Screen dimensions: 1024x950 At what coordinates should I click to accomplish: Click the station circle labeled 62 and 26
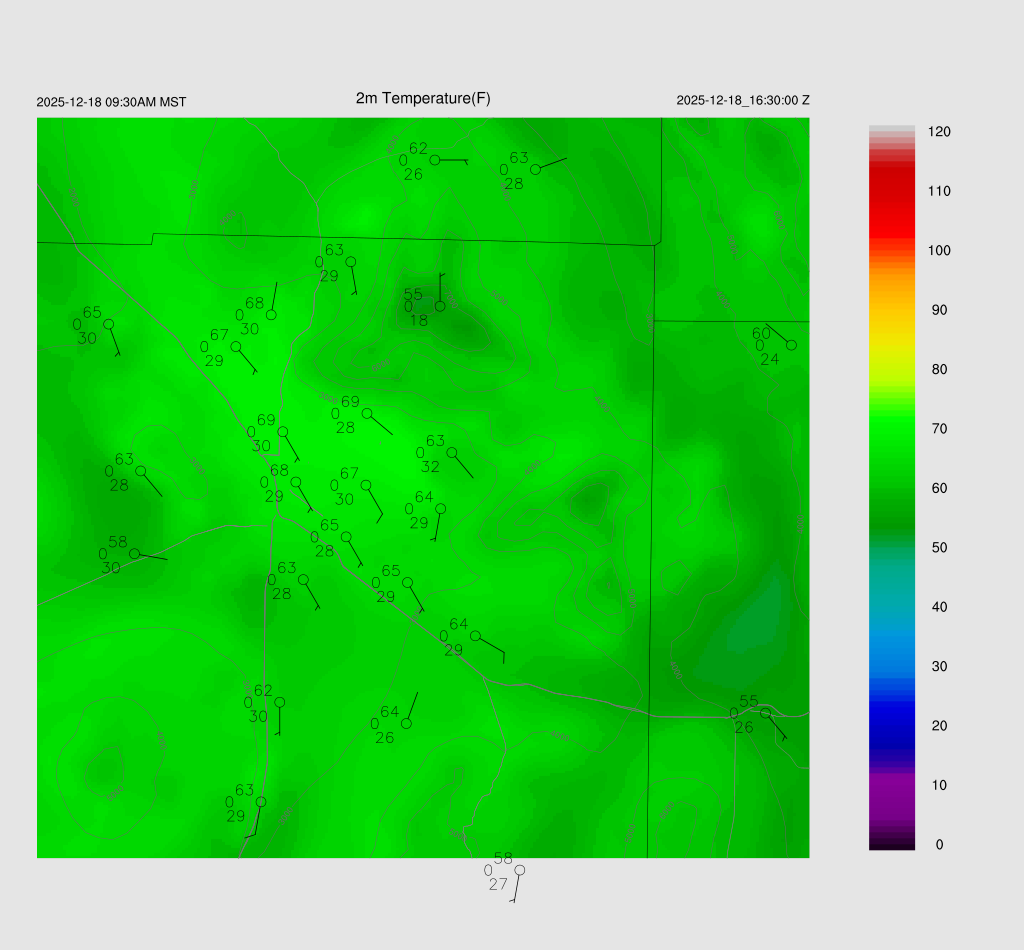click(x=435, y=160)
